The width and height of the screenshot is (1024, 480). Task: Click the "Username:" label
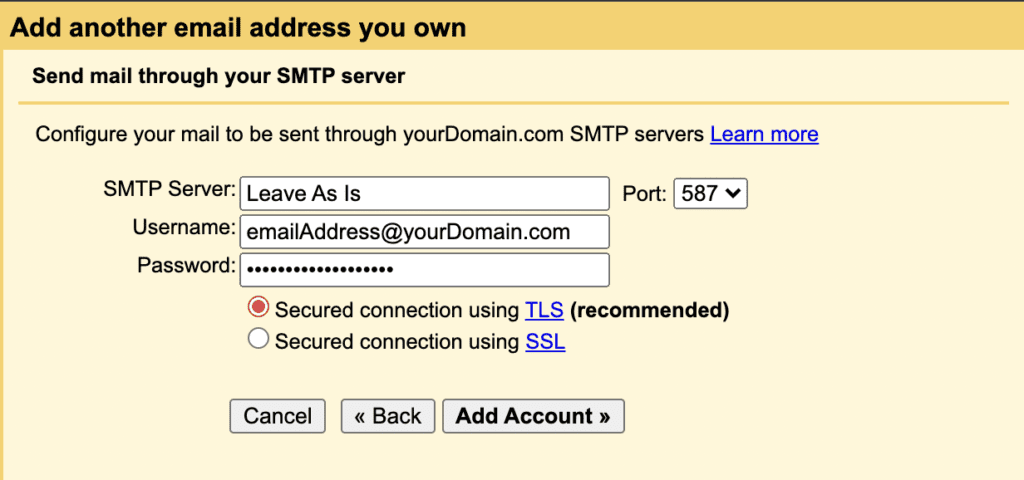click(x=183, y=228)
